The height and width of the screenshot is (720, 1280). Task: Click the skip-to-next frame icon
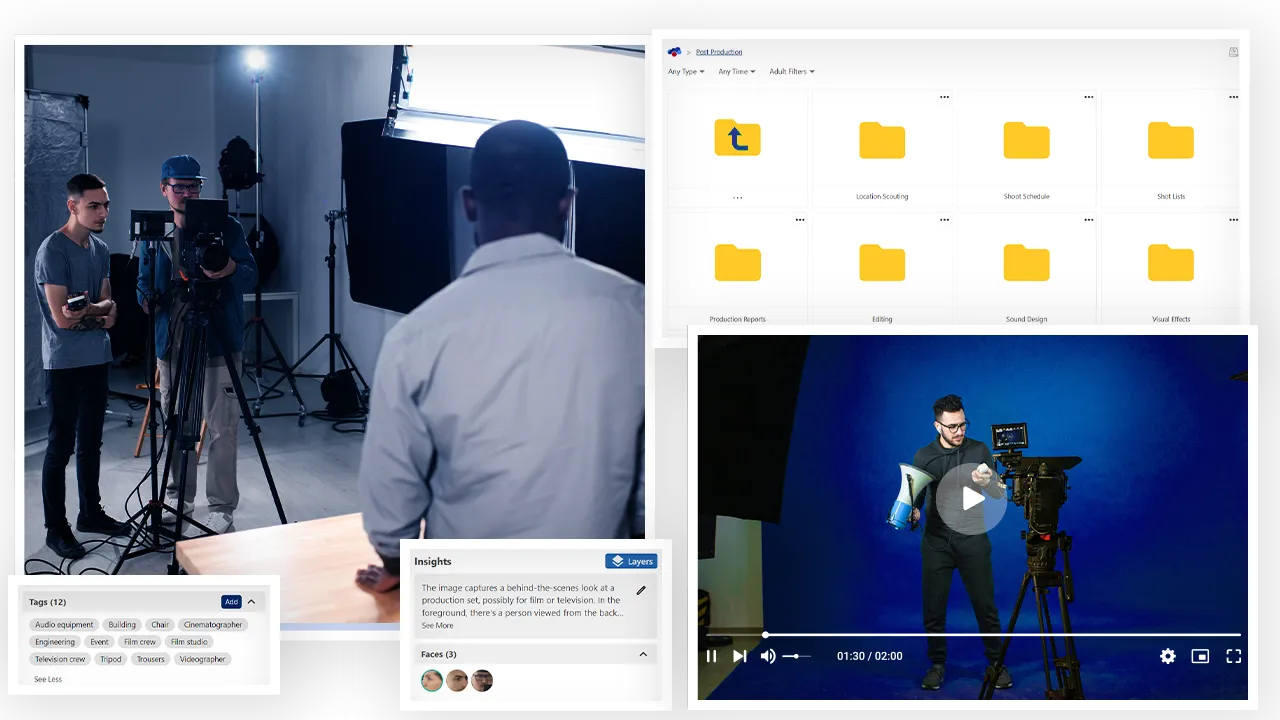[740, 656]
